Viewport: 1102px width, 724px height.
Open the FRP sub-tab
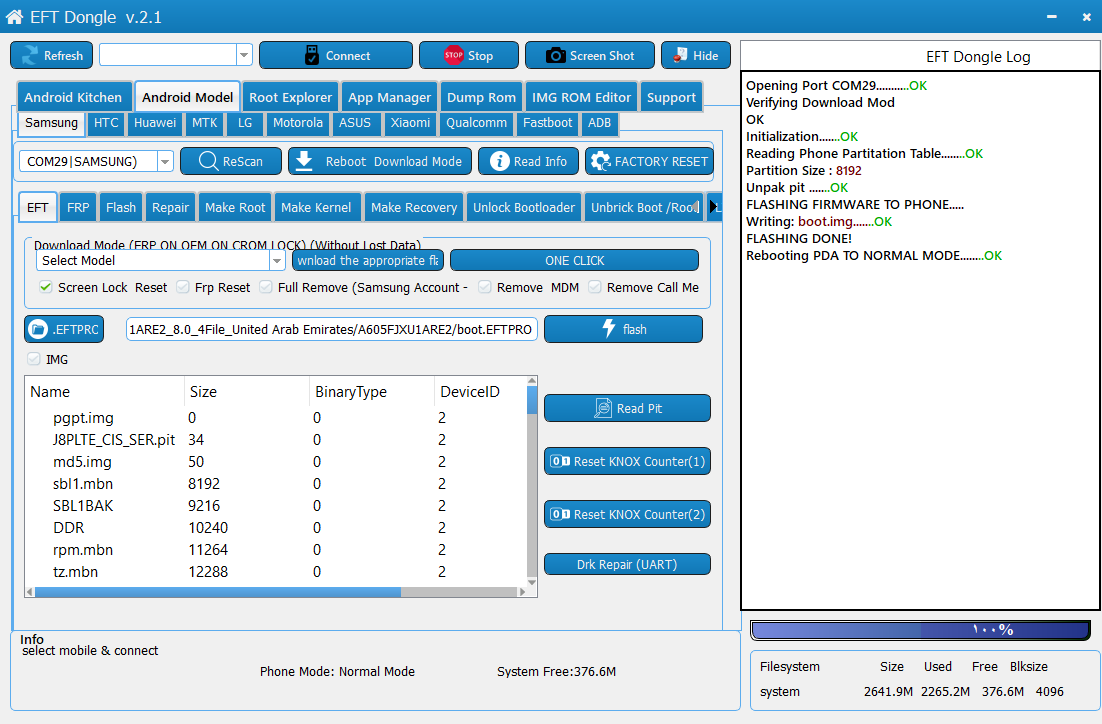pyautogui.click(x=78, y=207)
